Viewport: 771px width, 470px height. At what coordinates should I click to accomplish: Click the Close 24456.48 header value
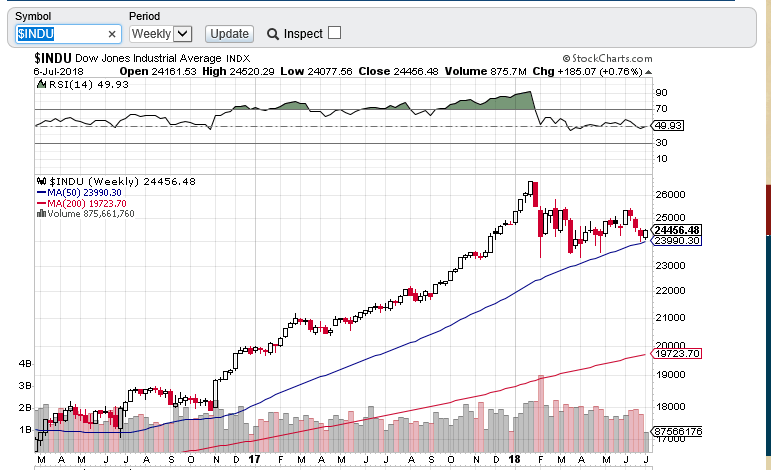point(398,72)
